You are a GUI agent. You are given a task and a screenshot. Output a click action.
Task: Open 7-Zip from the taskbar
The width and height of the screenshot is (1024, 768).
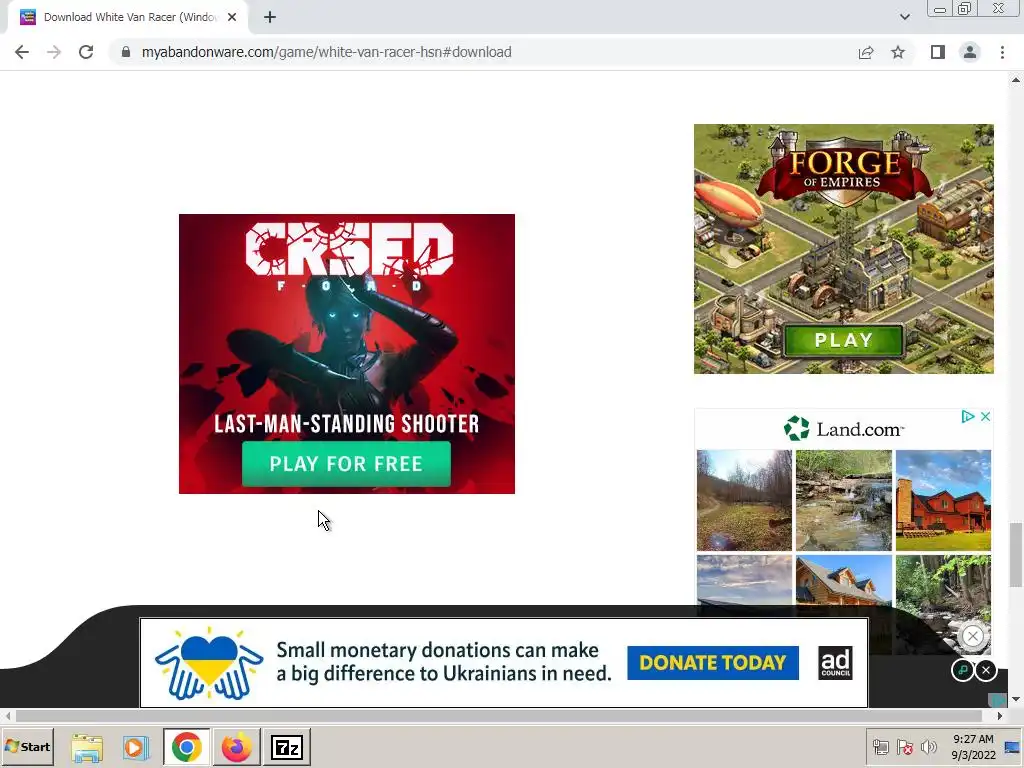click(x=287, y=747)
